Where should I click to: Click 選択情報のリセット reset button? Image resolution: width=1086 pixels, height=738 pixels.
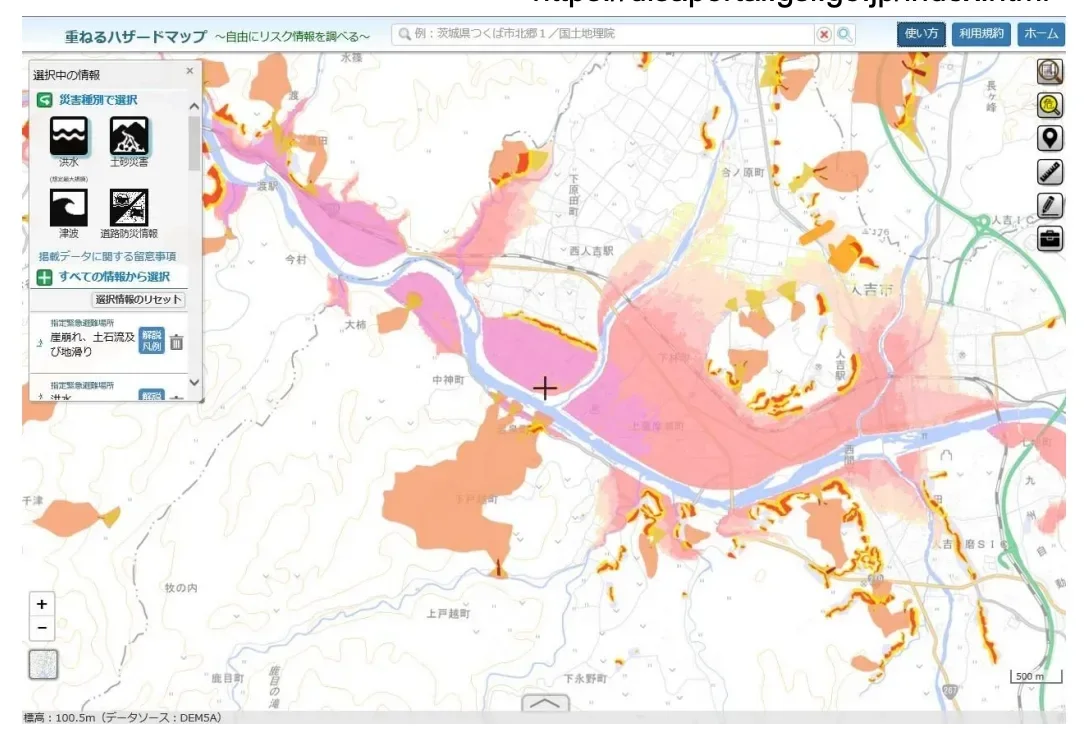pyautogui.click(x=139, y=300)
